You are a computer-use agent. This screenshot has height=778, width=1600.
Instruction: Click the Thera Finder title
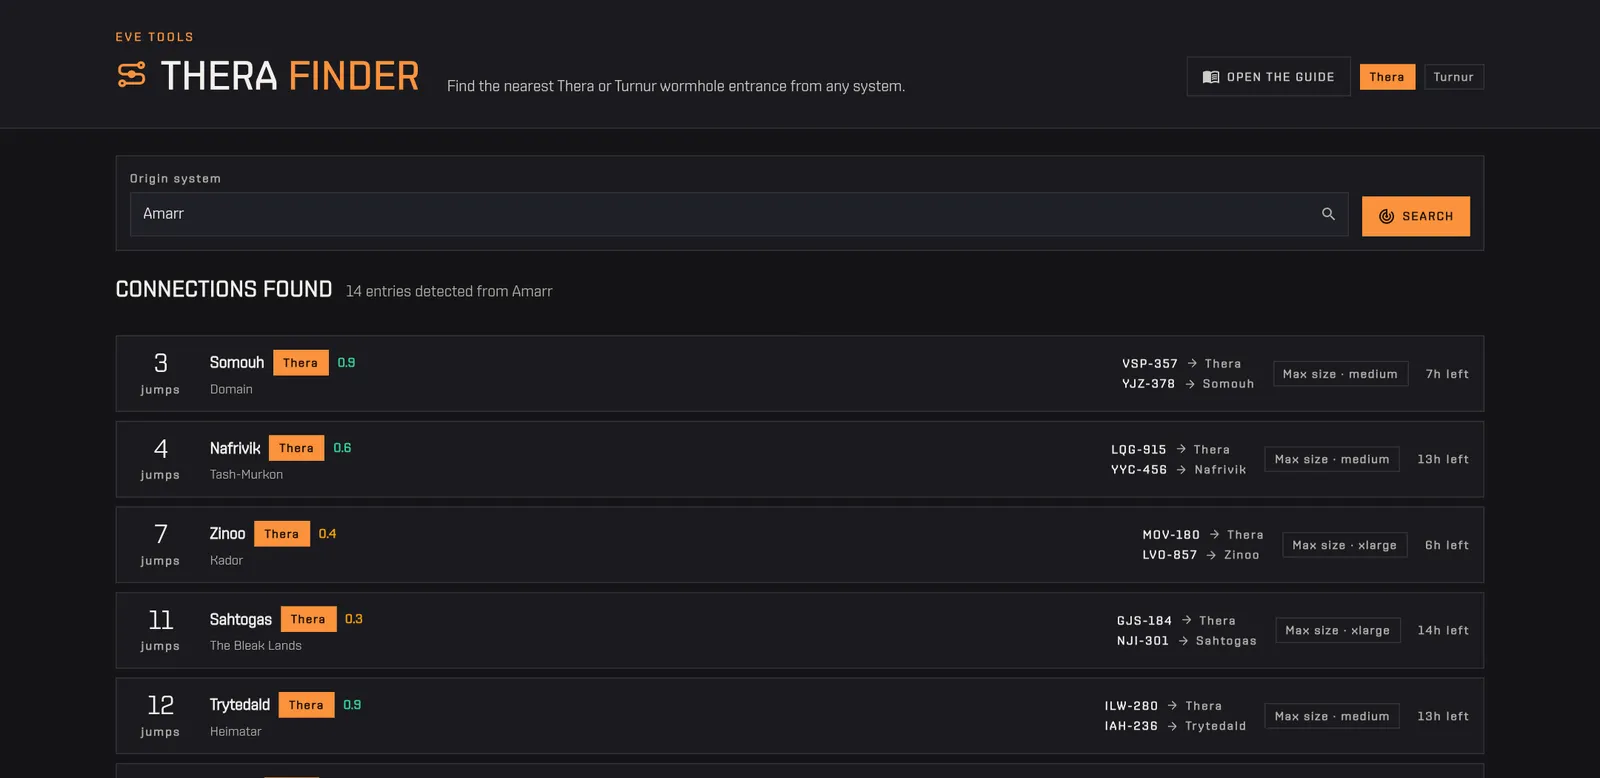[290, 76]
